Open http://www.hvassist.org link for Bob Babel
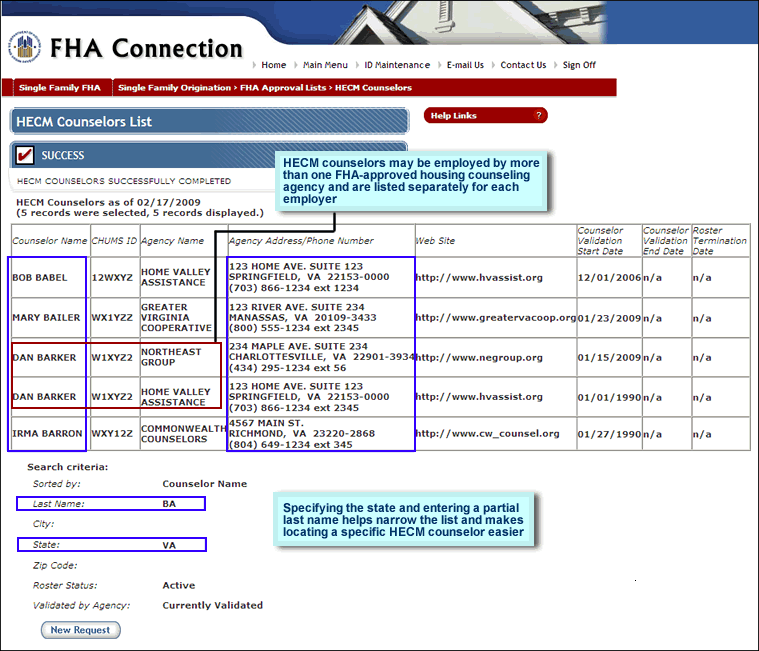This screenshot has width=759, height=651. point(479,278)
